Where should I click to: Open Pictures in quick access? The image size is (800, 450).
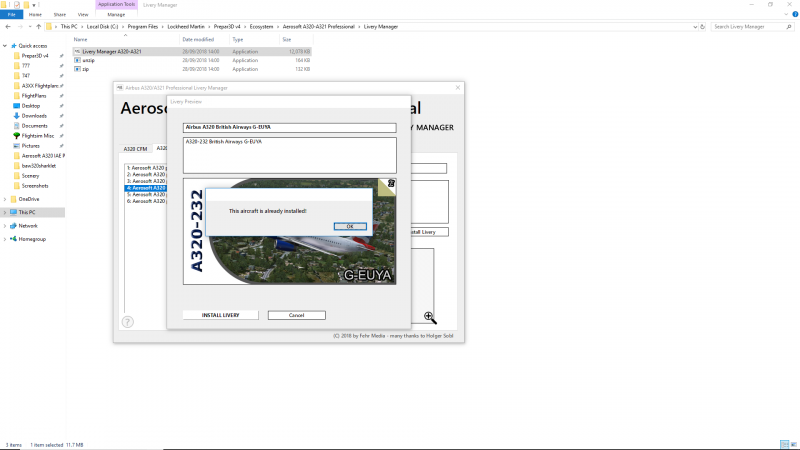(31, 146)
